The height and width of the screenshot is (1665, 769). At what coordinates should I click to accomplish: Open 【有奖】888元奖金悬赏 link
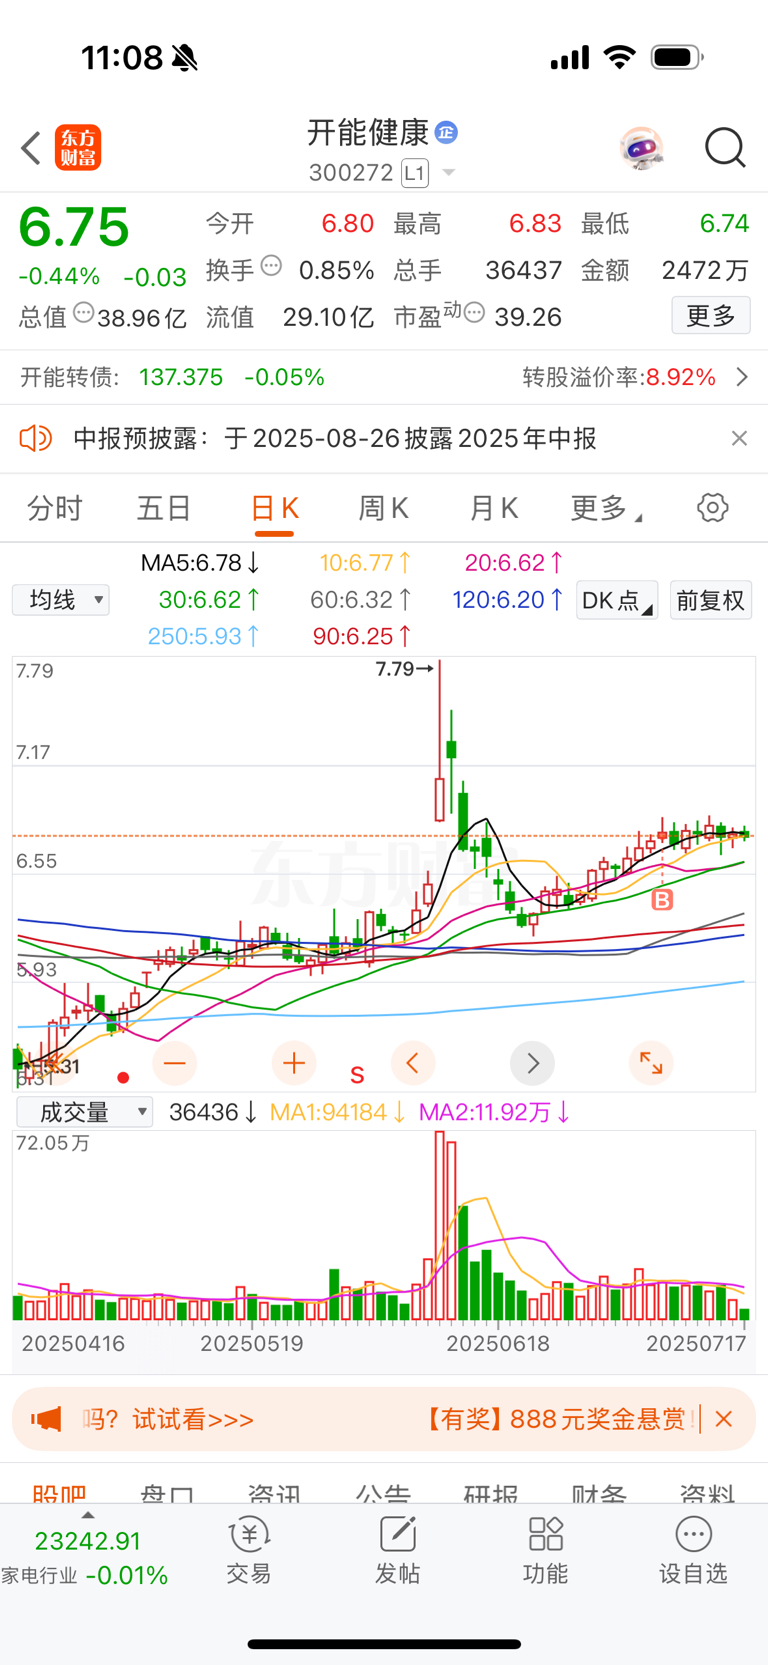click(557, 1419)
